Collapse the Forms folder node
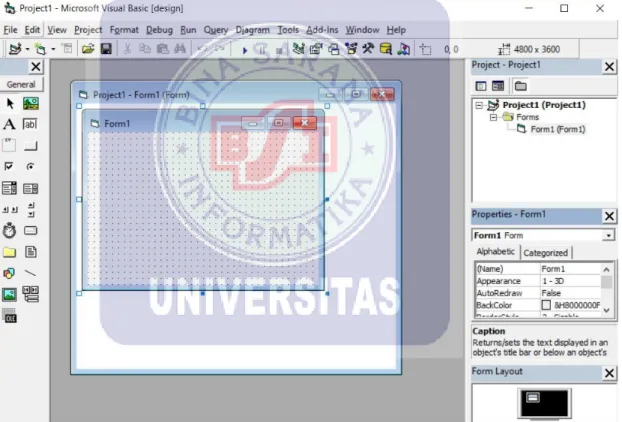Screen dimensions: 622x422 (493, 117)
